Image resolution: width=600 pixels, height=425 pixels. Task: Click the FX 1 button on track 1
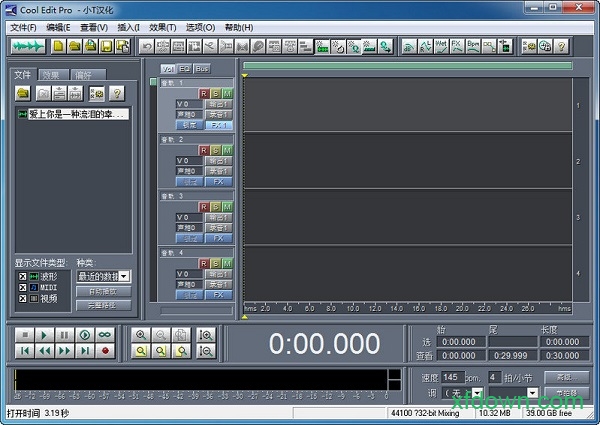[219, 125]
